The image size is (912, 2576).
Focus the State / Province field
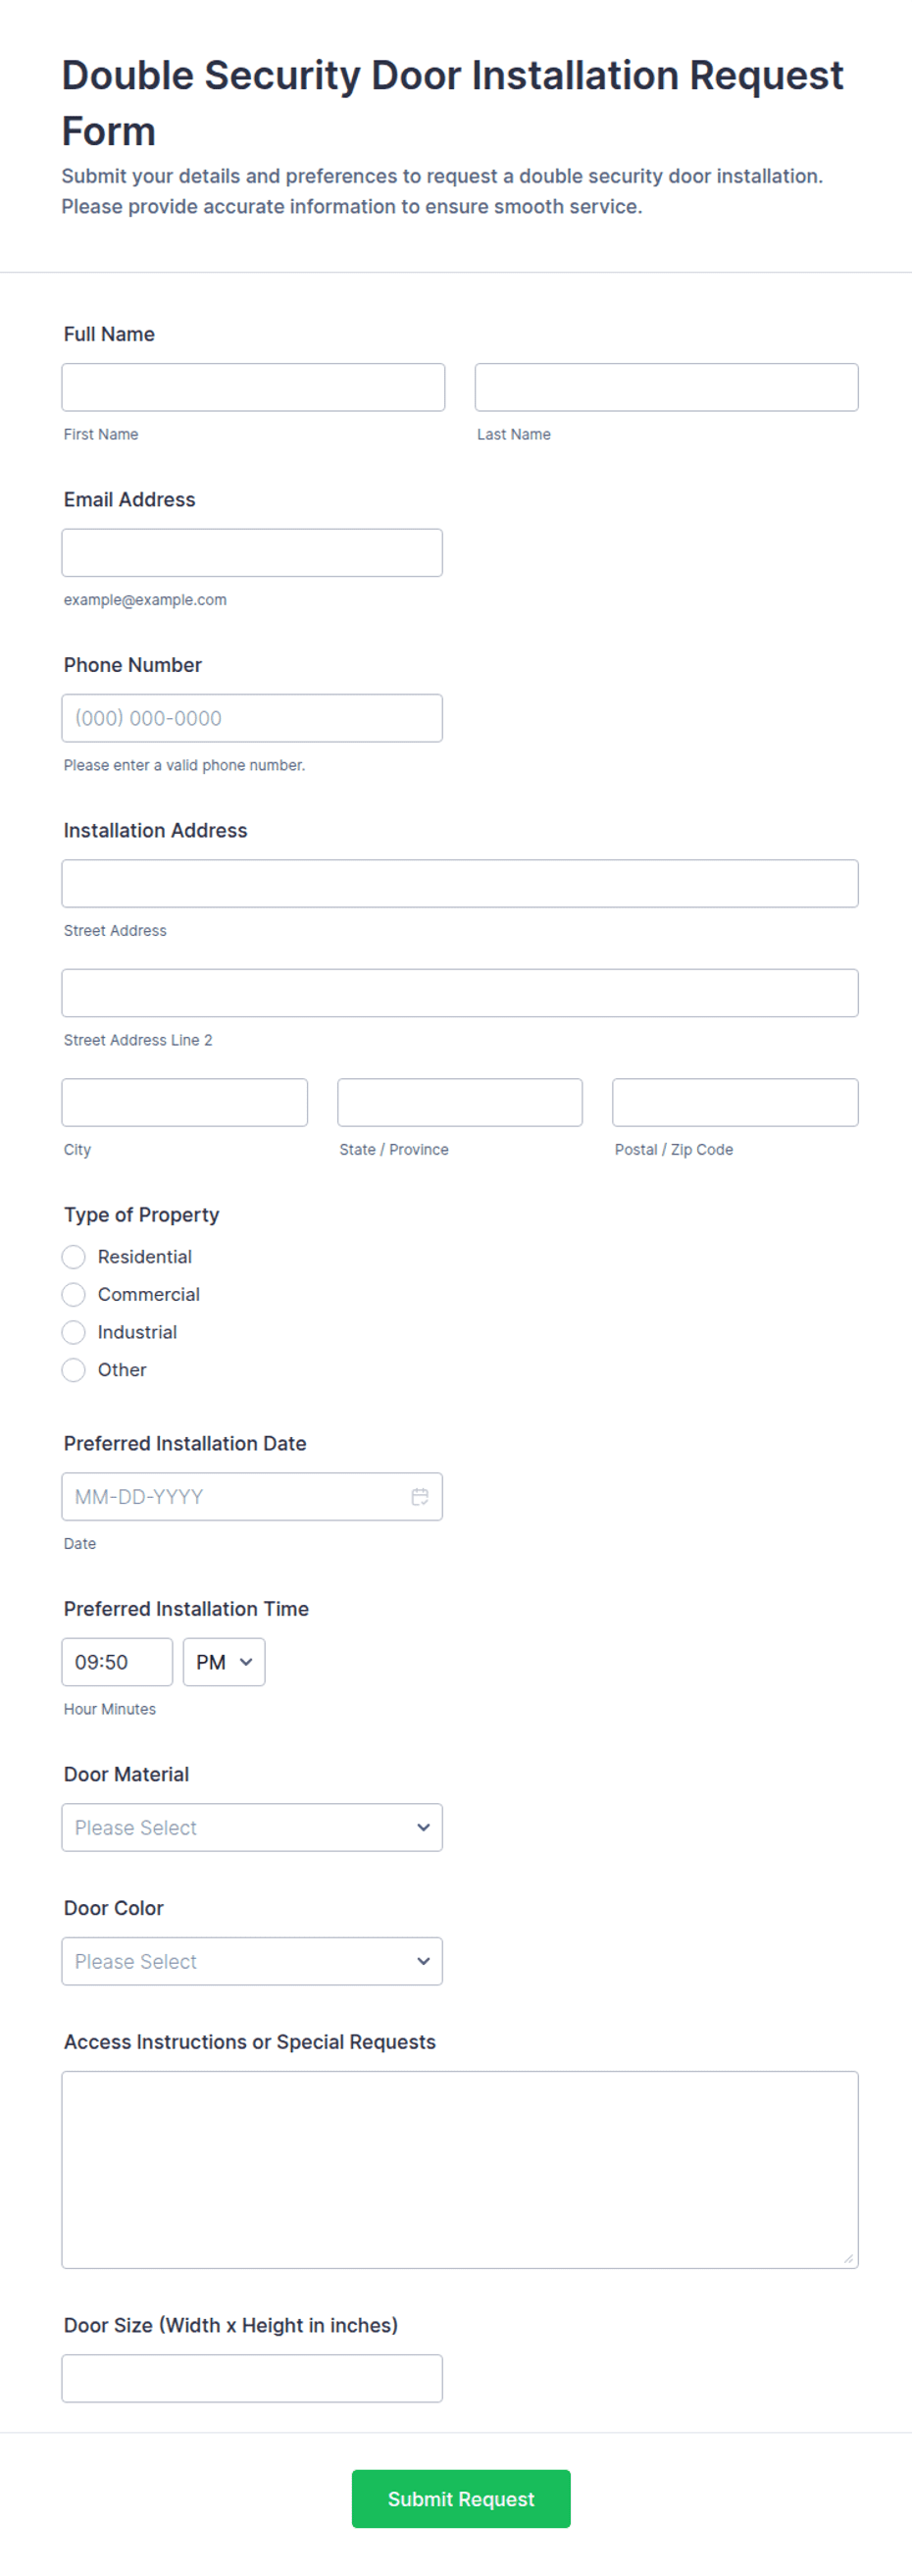(x=460, y=1102)
